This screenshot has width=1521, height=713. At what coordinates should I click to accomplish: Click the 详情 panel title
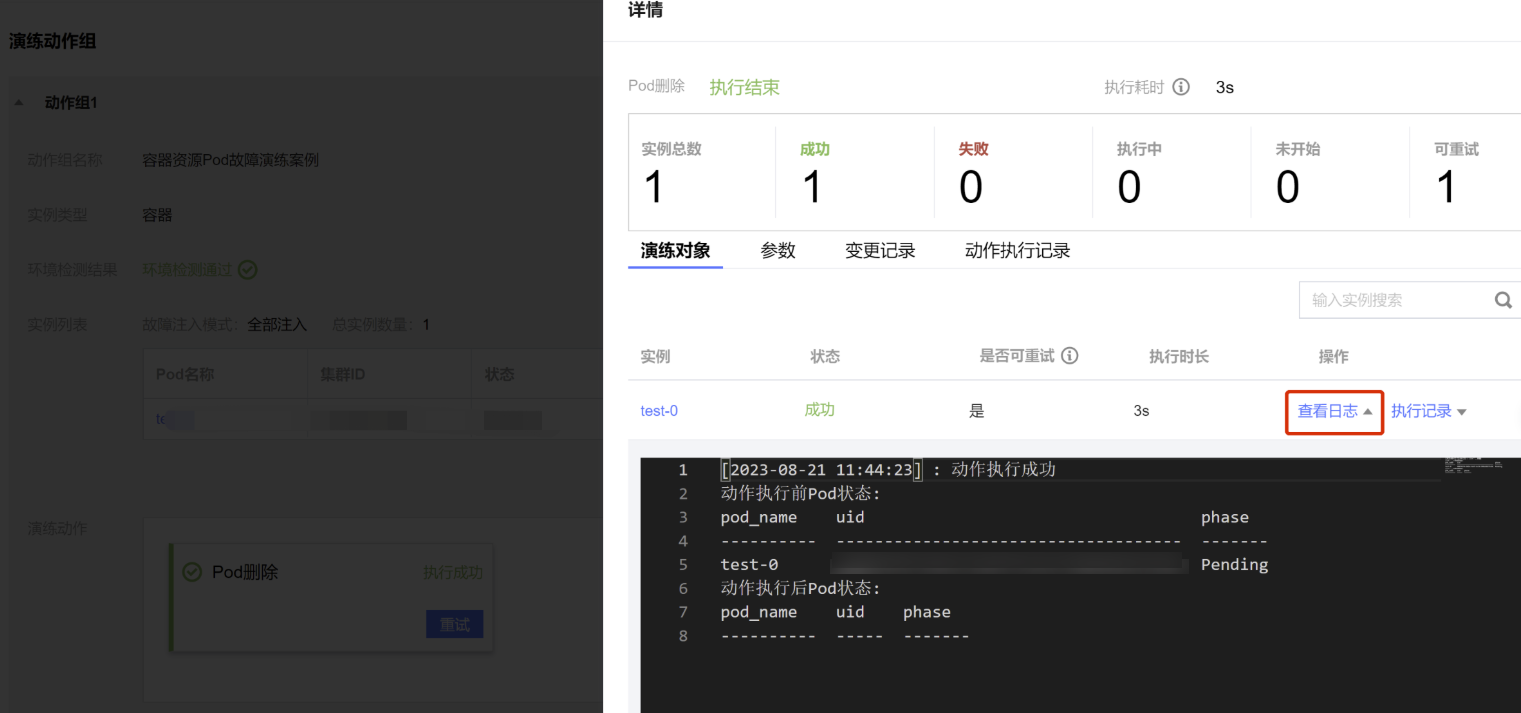click(645, 11)
